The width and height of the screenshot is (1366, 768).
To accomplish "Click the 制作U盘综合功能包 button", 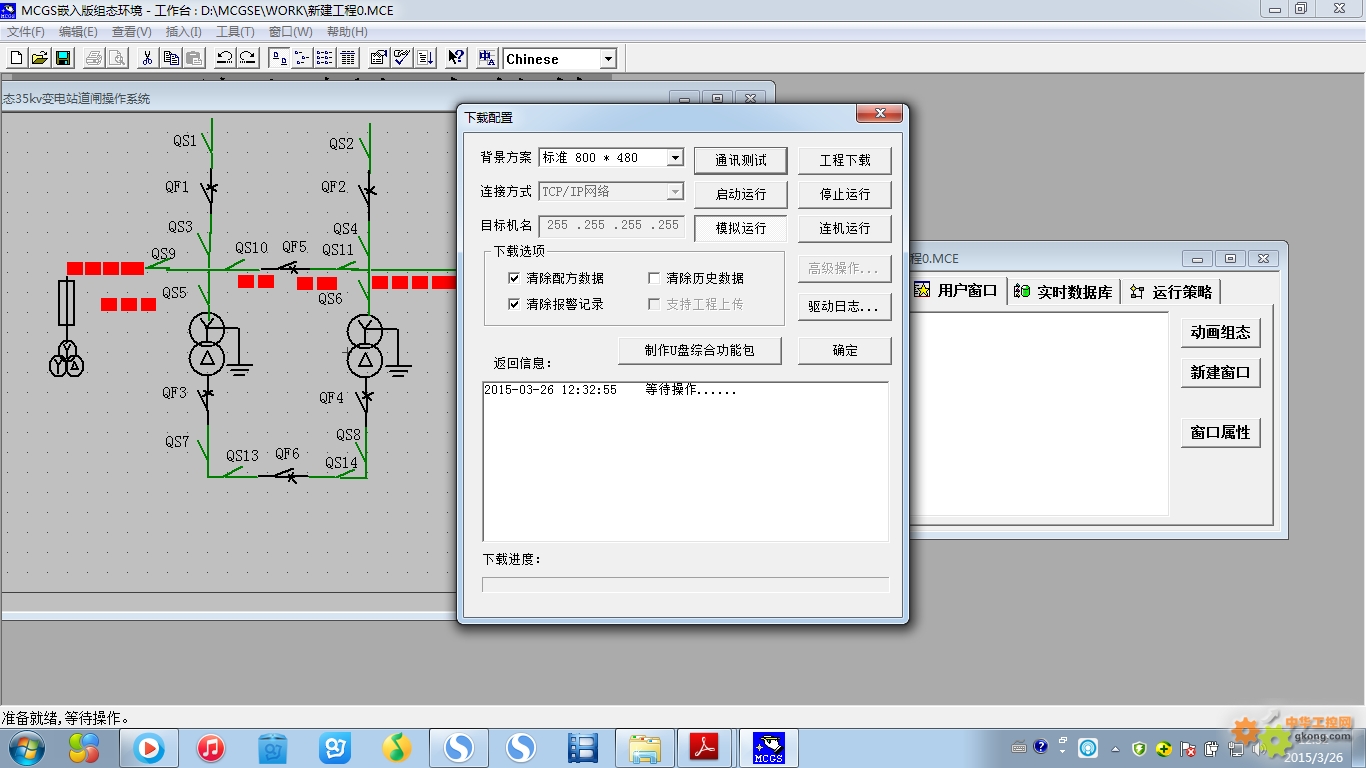I will pyautogui.click(x=698, y=350).
